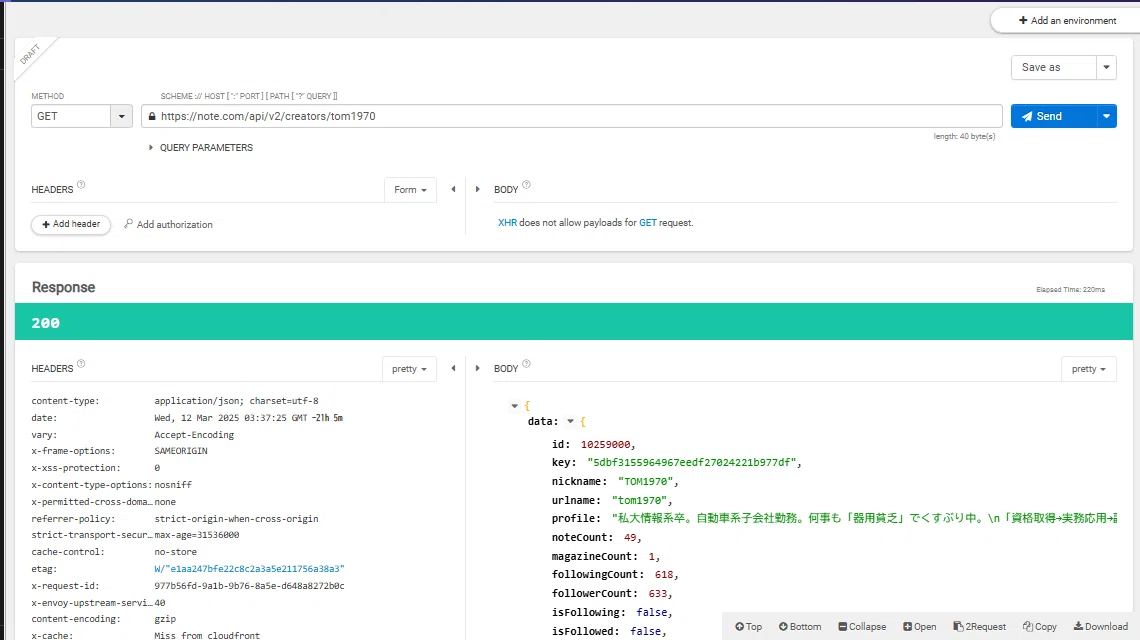Screen dimensions: 1140x640
Task: Click the GET link in body note
Action: coord(648,223)
